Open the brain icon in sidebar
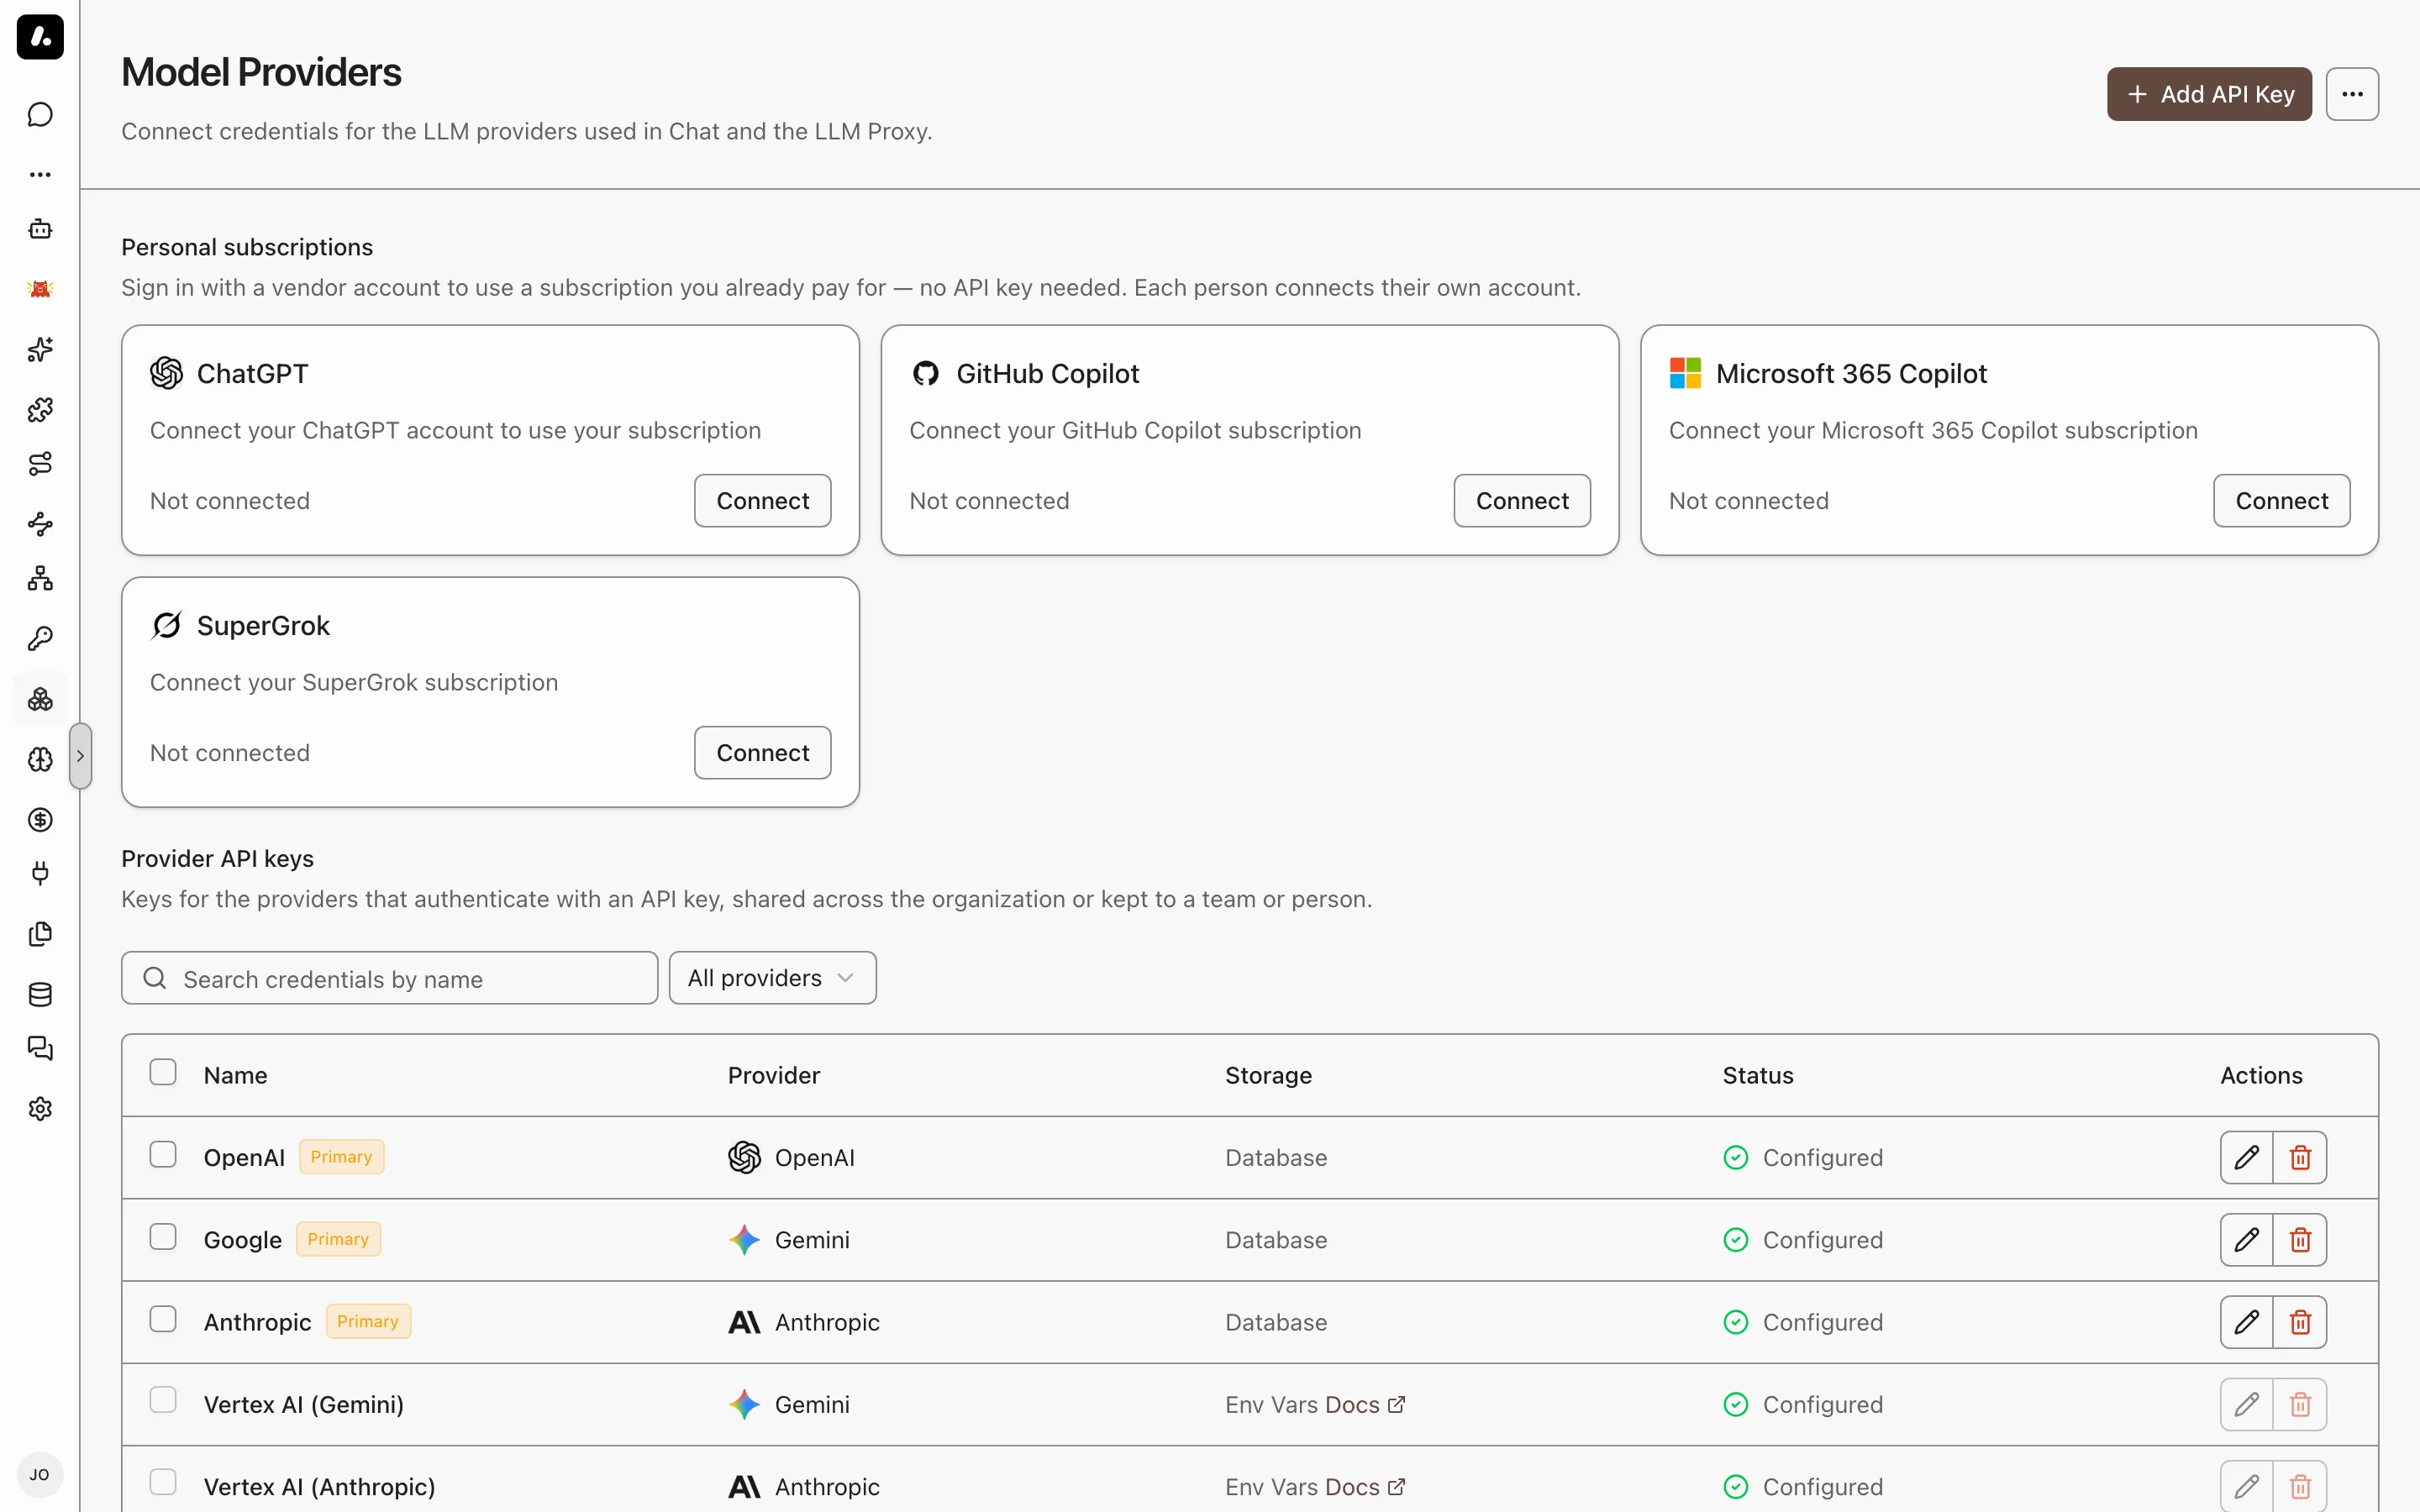The width and height of the screenshot is (2420, 1512). point(40,759)
